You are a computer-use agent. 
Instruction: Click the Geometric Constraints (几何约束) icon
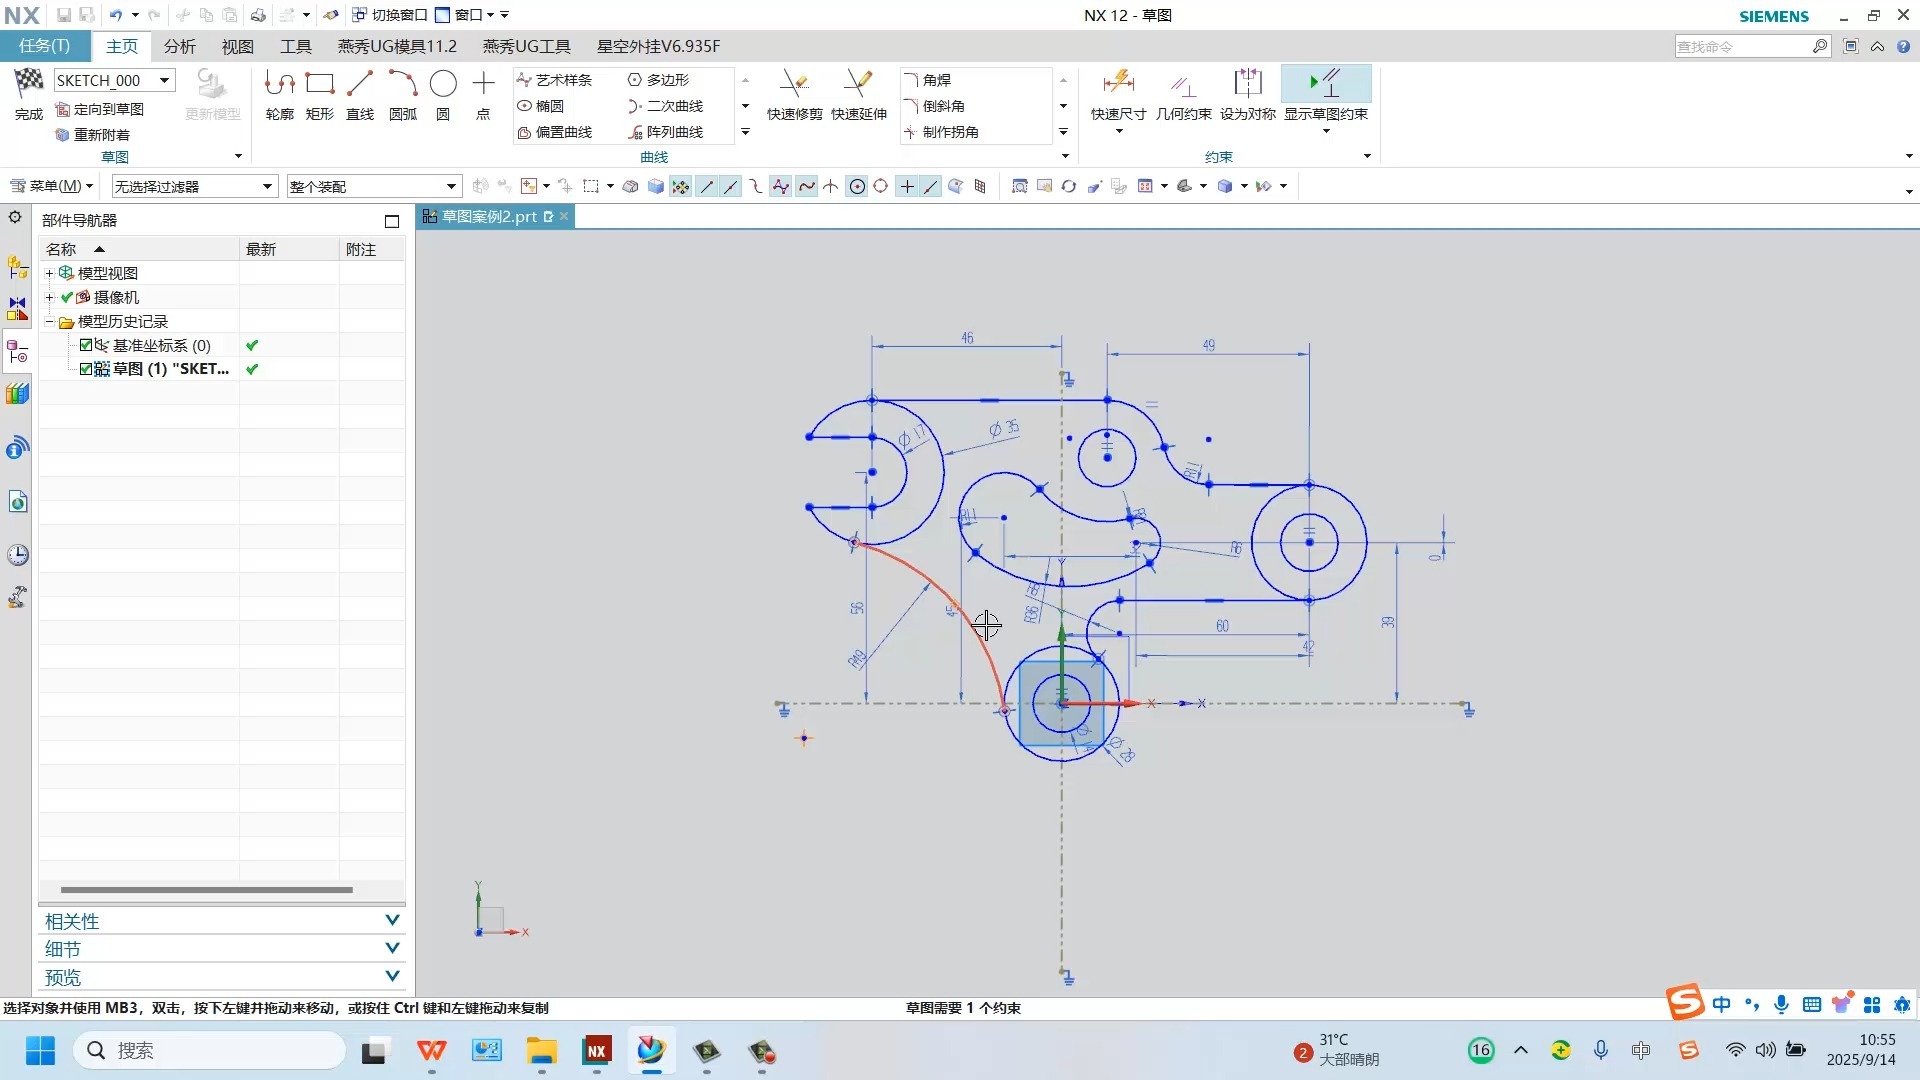pyautogui.click(x=1183, y=85)
